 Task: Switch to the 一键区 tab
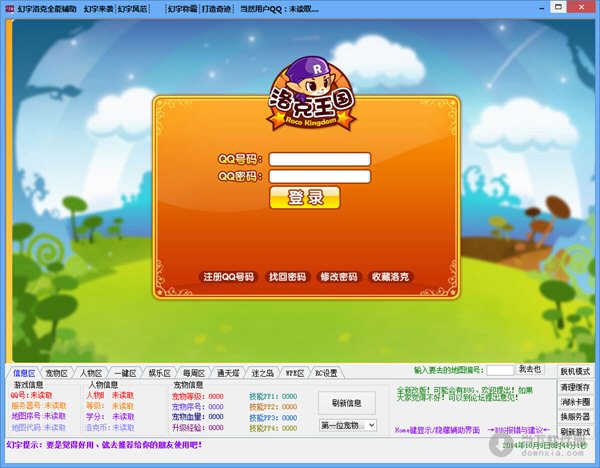click(x=125, y=373)
